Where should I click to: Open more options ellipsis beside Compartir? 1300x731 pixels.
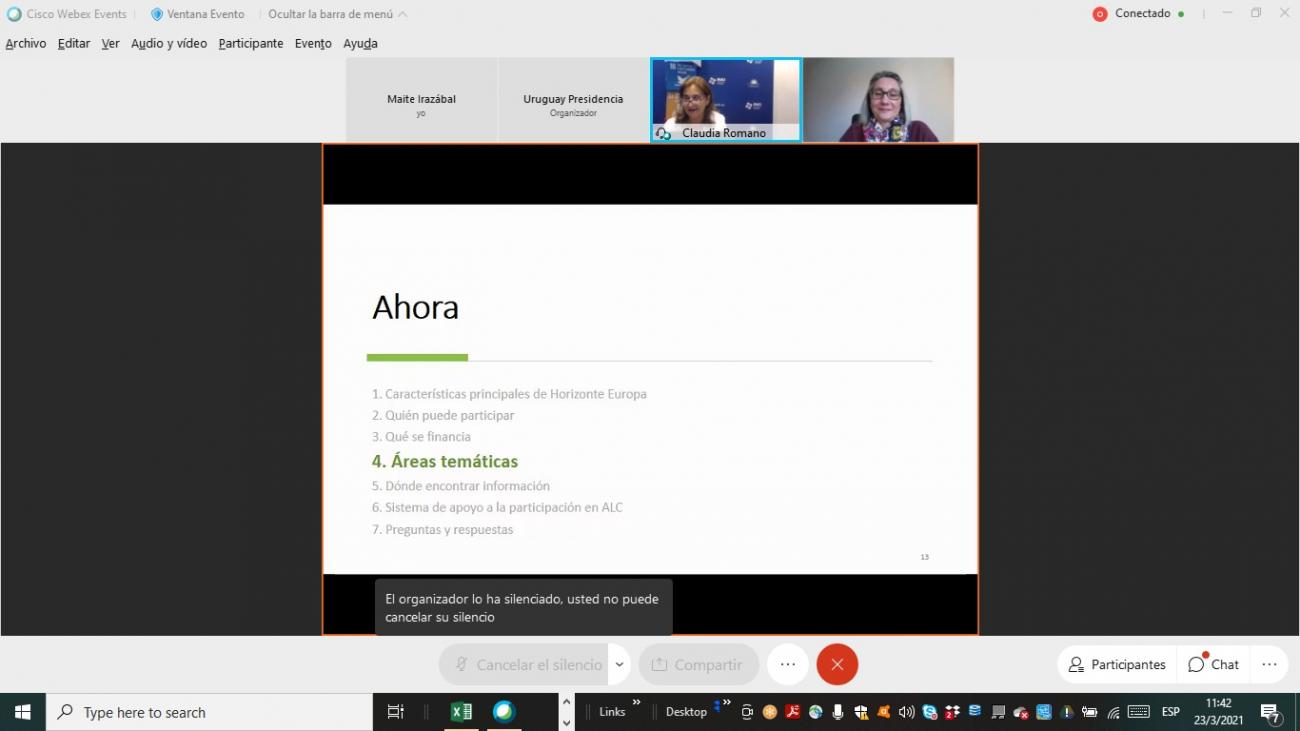point(788,664)
